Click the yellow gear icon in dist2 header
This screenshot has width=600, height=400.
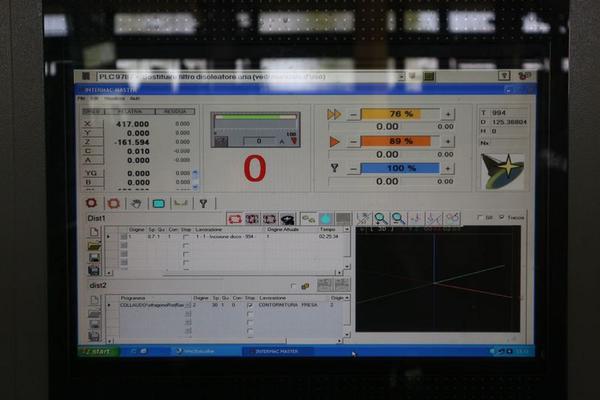click(x=305, y=286)
